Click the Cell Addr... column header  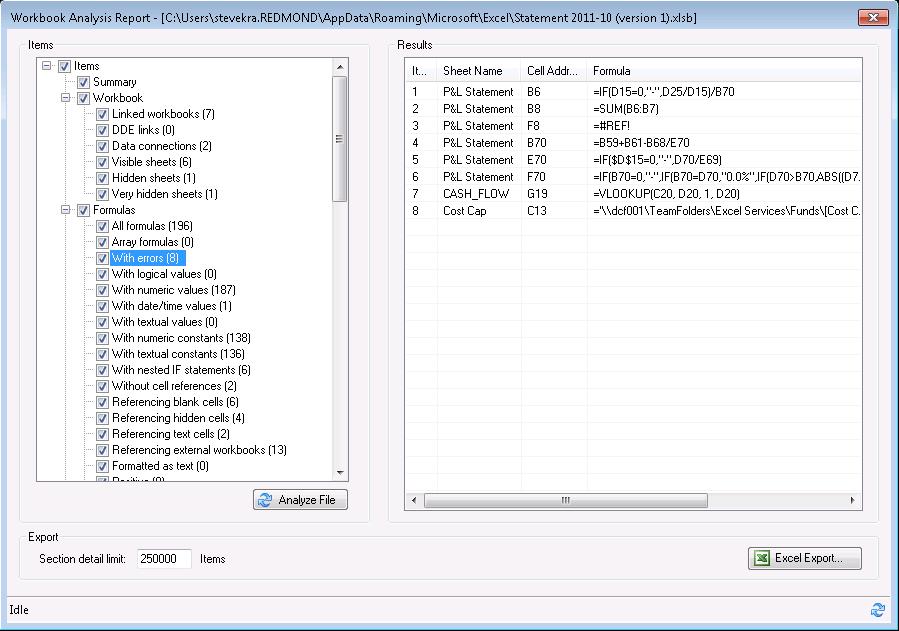[553, 71]
